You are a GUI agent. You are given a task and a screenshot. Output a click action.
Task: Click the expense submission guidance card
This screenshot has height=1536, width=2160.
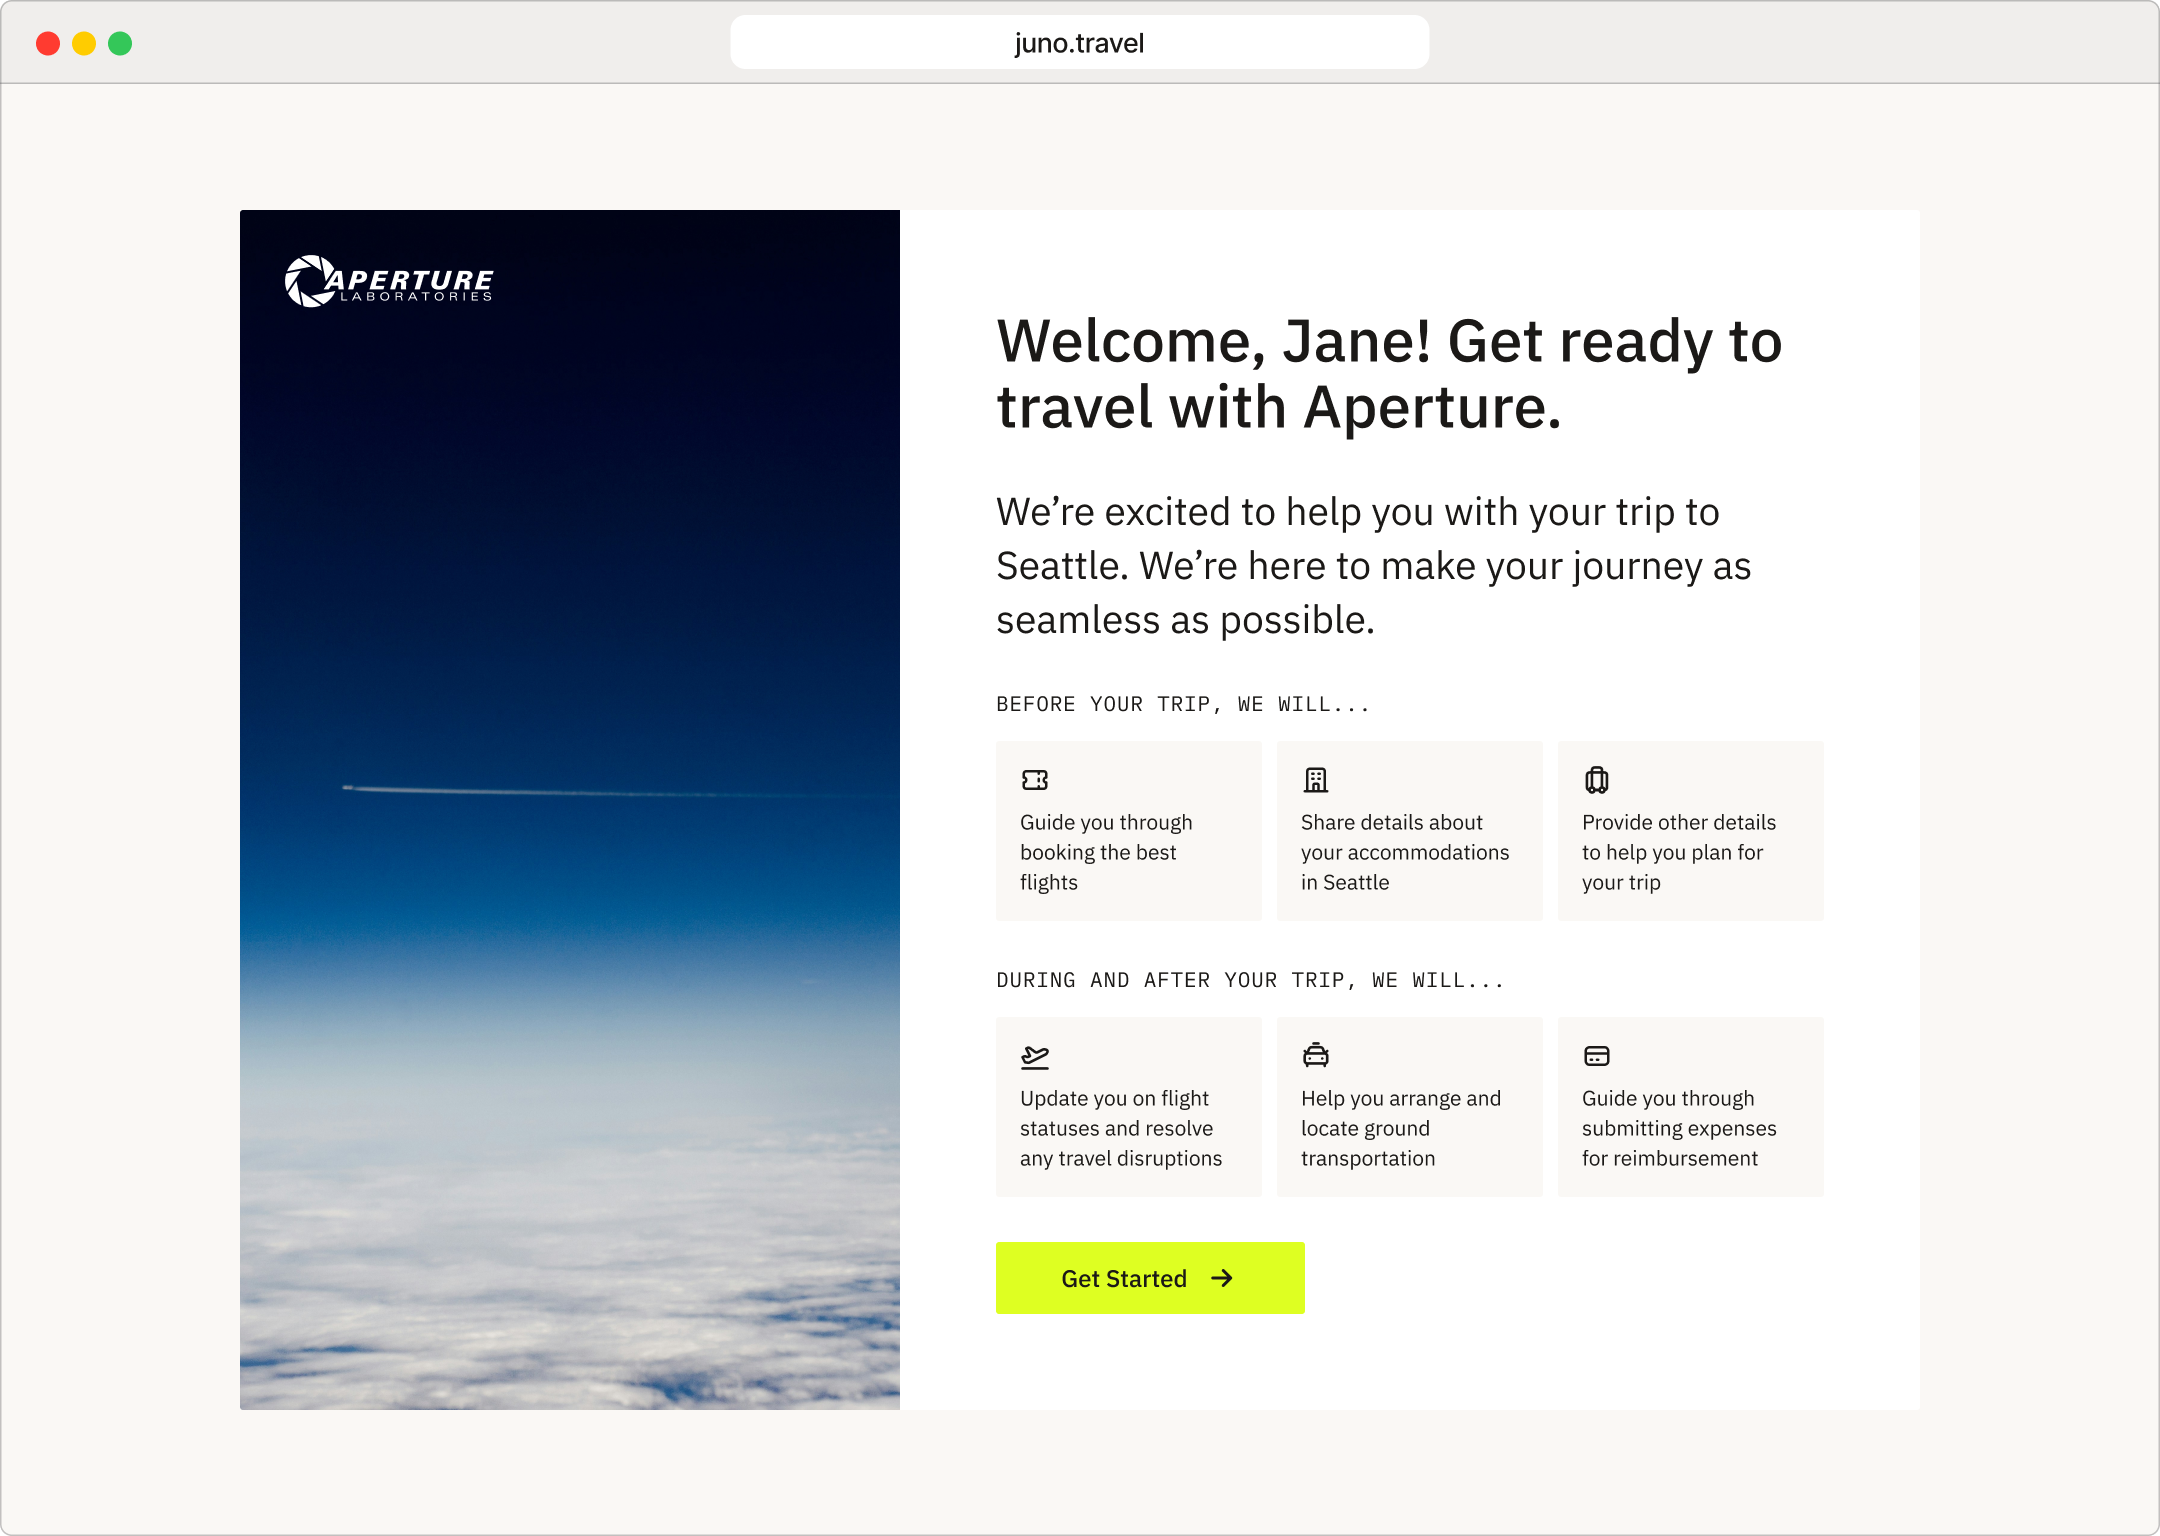1690,1106
